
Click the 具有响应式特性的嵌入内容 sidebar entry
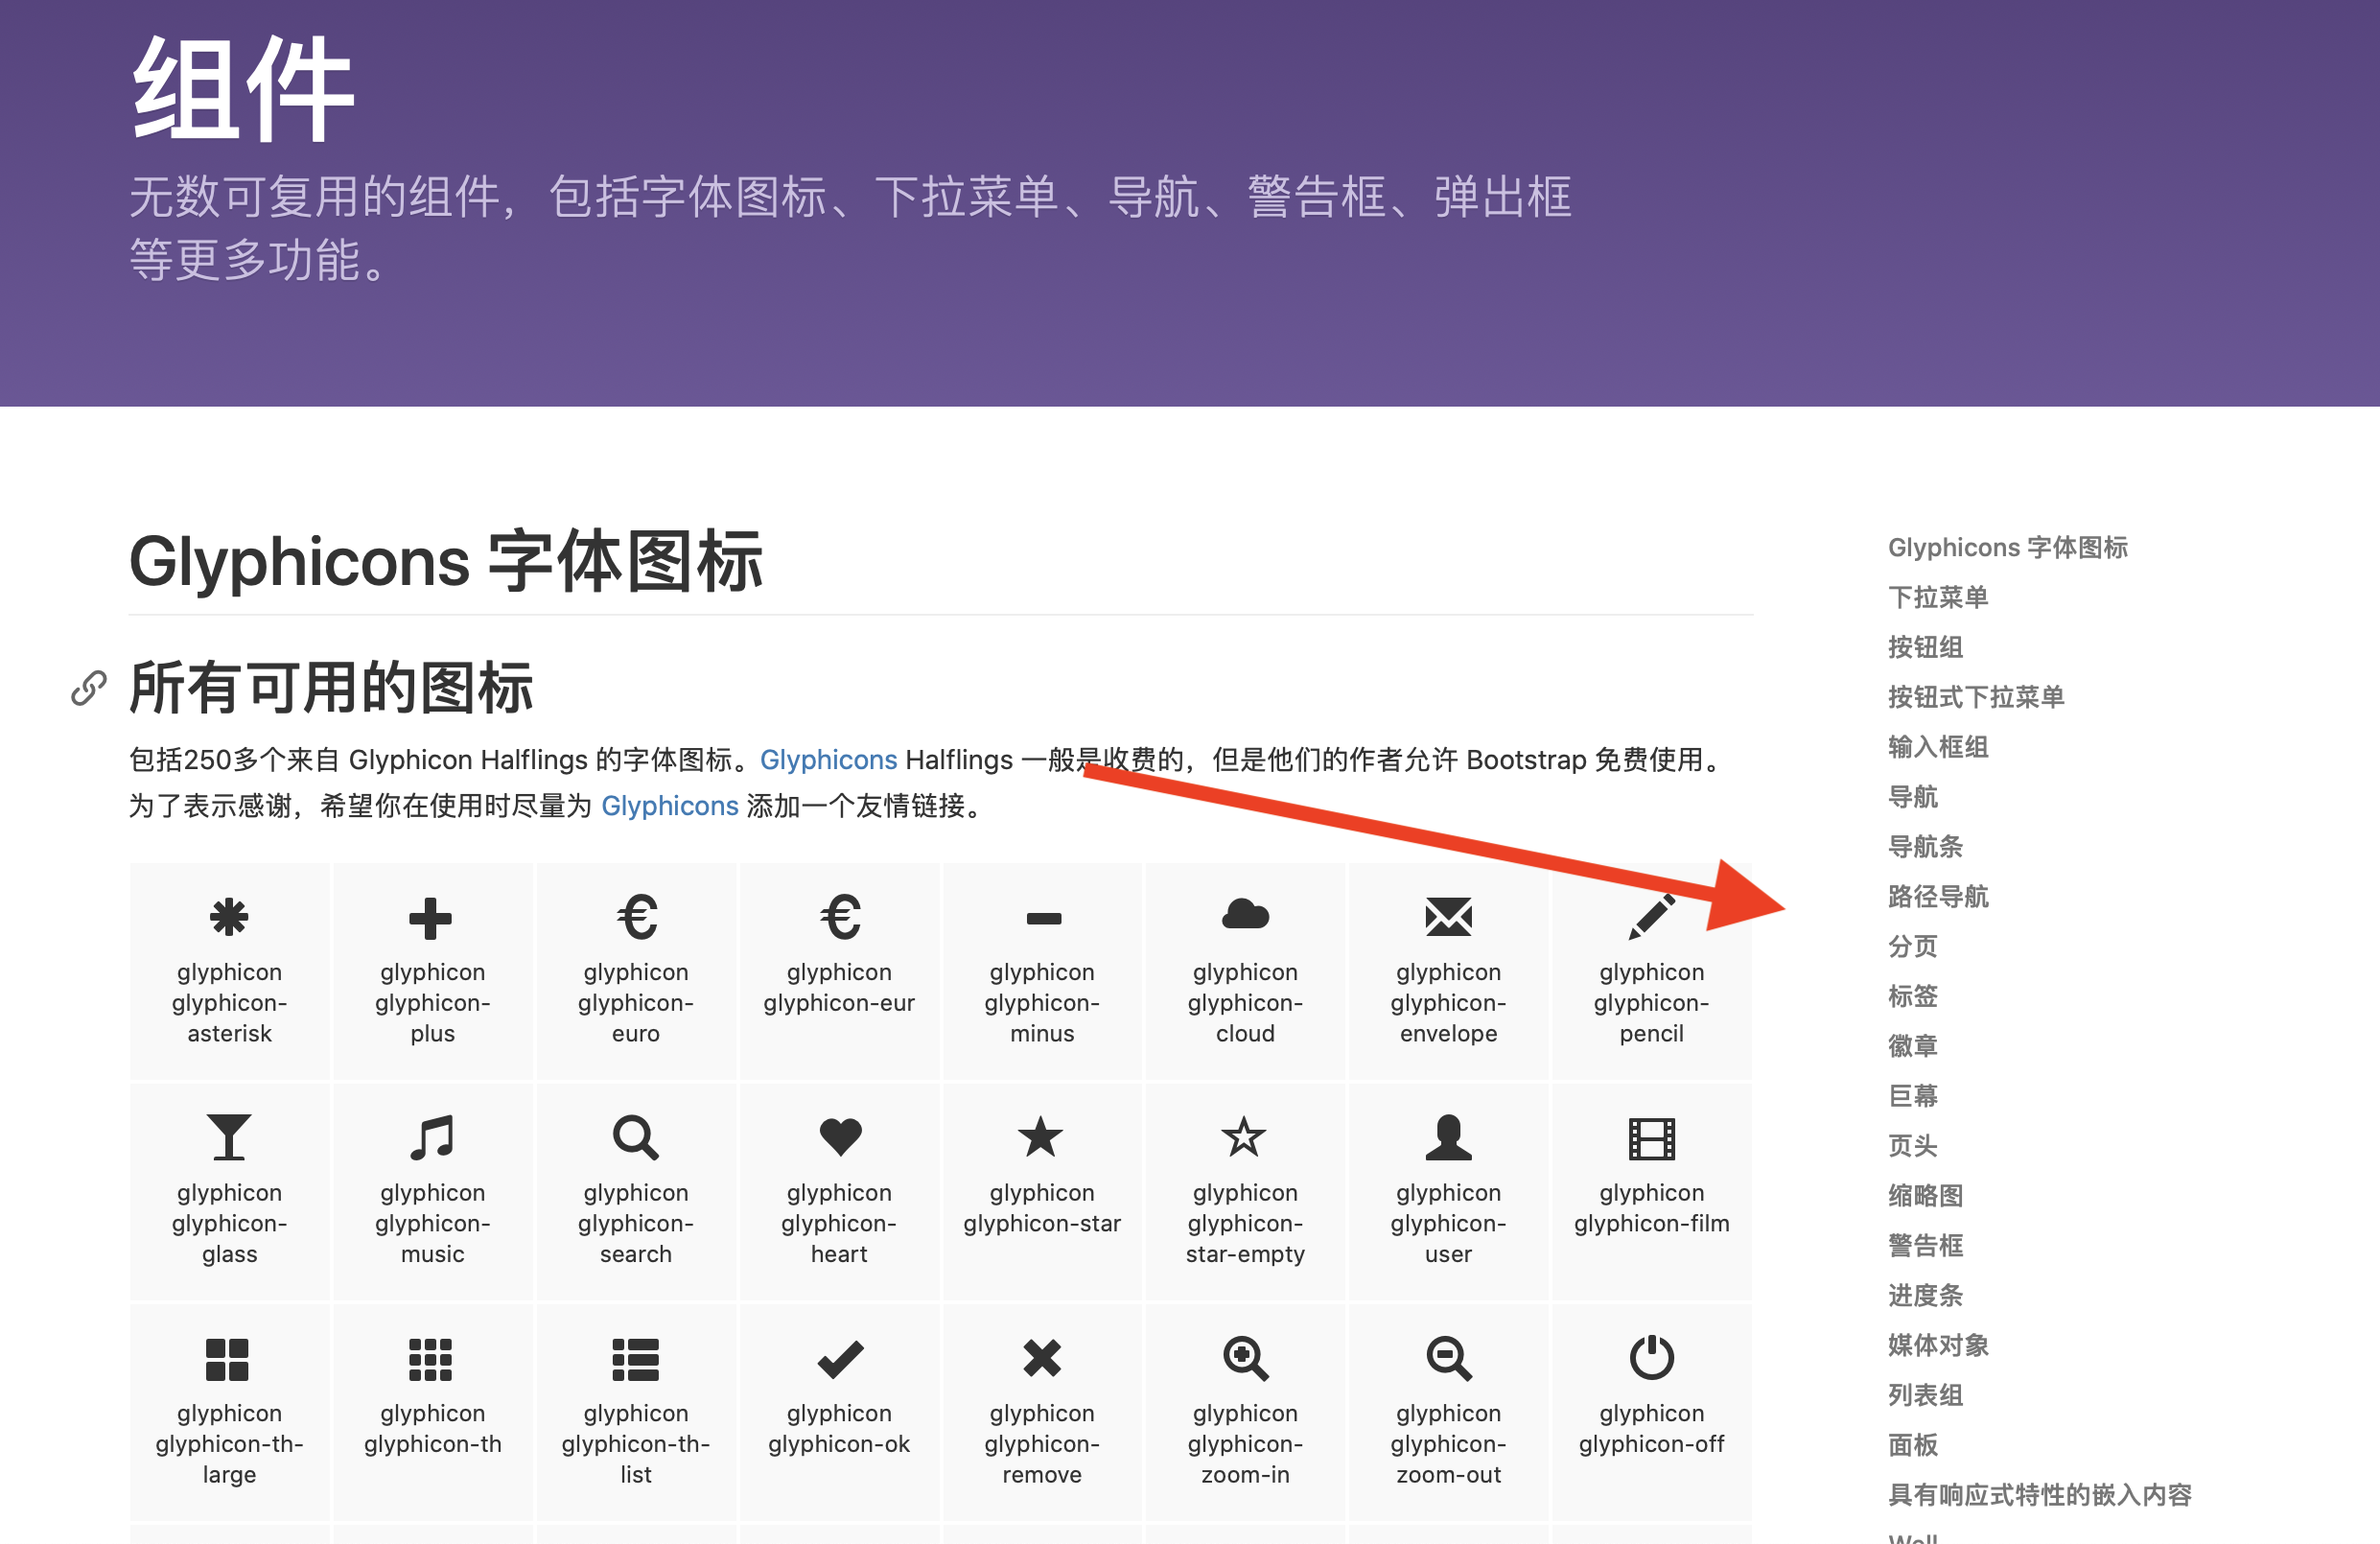point(2038,1495)
